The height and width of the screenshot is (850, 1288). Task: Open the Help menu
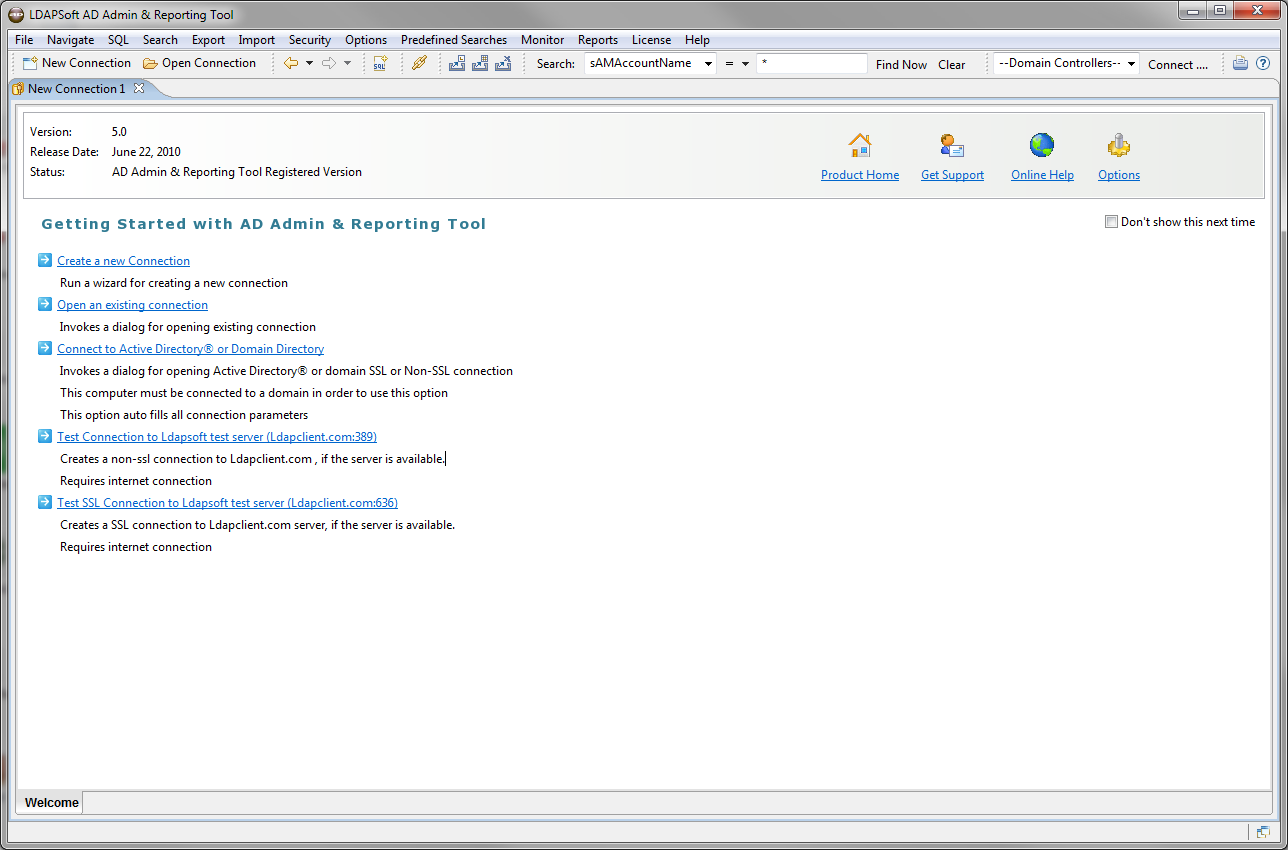tap(697, 40)
